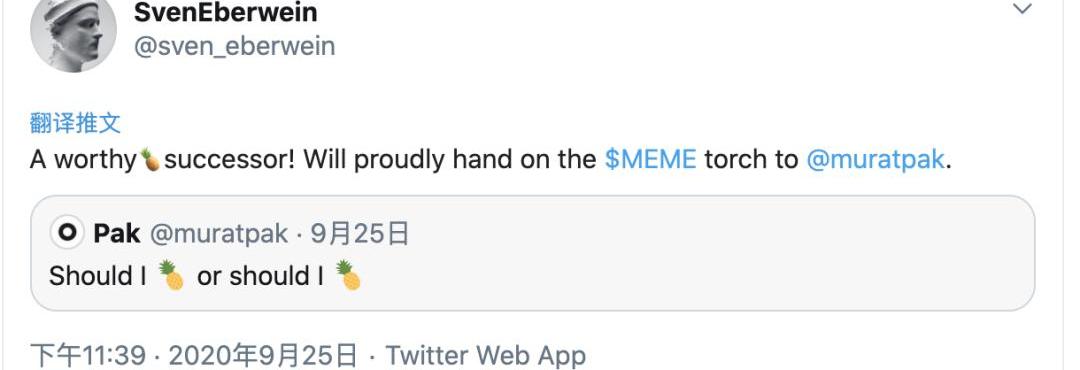This screenshot has height=370, width=1080.
Task: Click 翻译推文 to translate the tweet
Action: click(x=75, y=123)
